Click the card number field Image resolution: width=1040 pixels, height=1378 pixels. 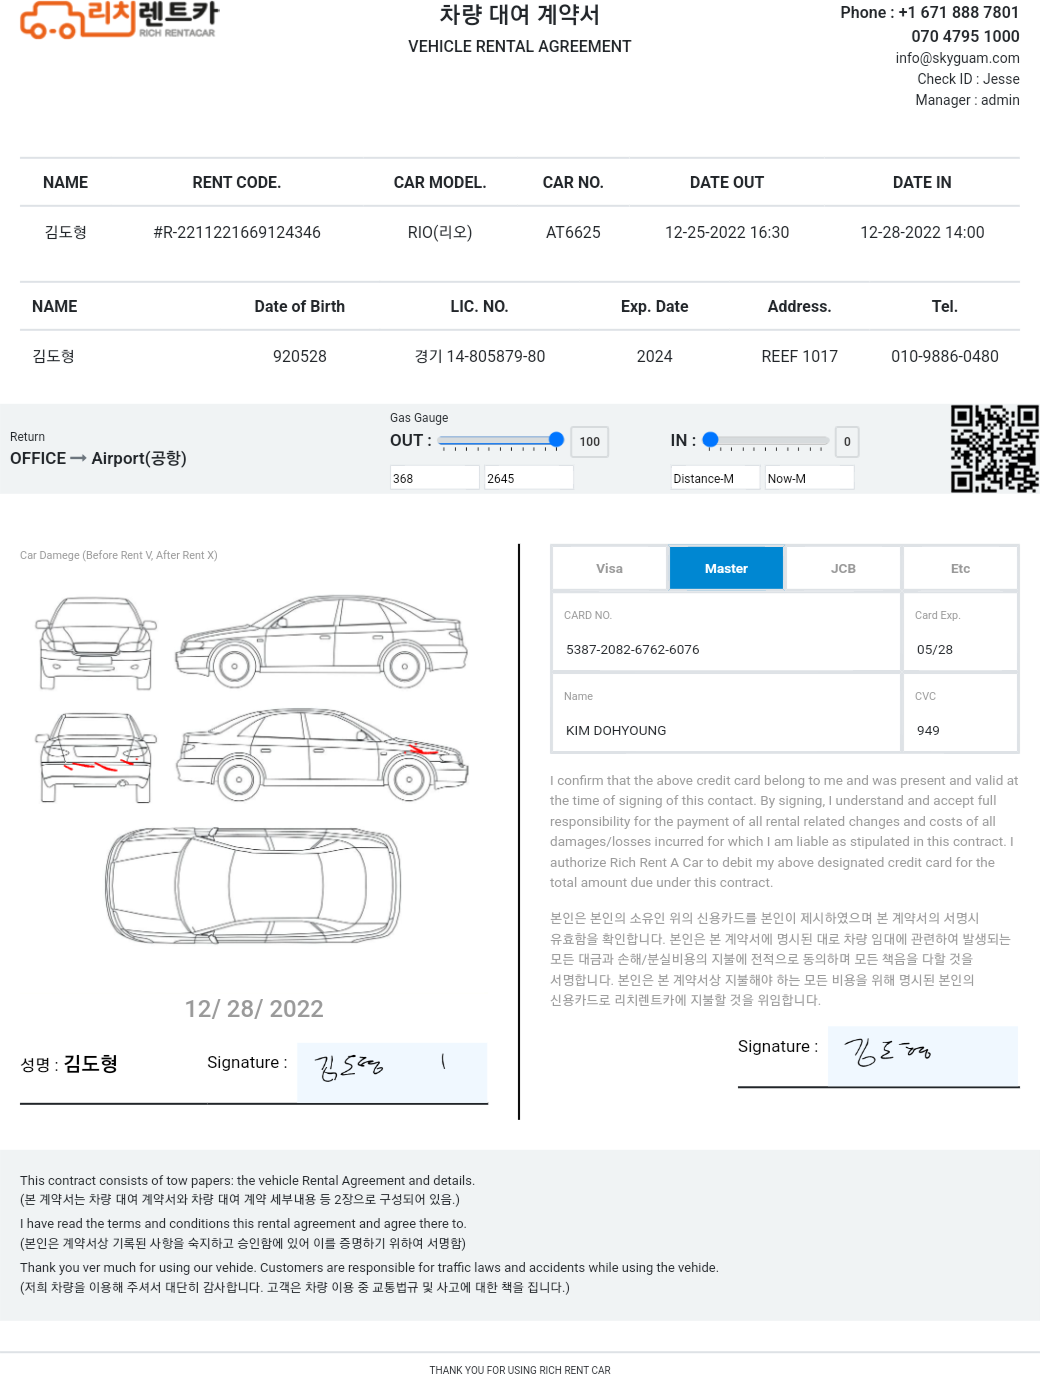[x=726, y=632]
